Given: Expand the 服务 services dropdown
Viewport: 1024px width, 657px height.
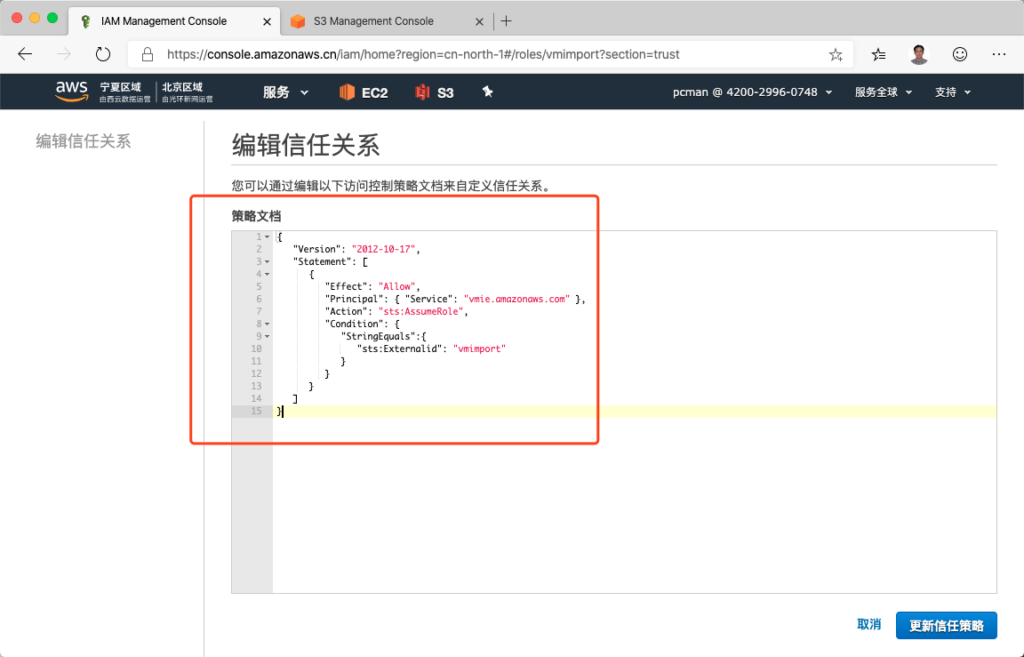Looking at the screenshot, I should tap(285, 92).
